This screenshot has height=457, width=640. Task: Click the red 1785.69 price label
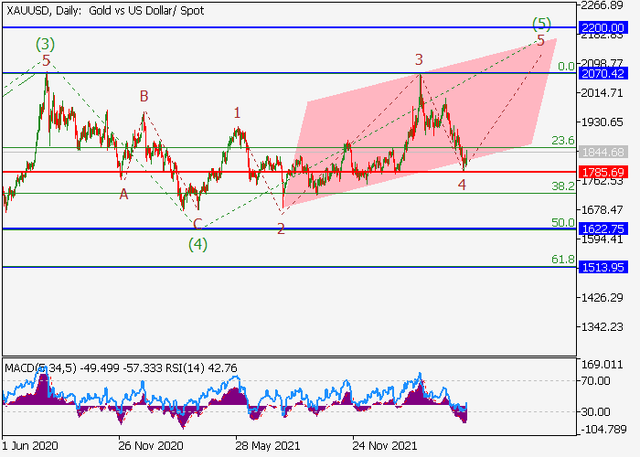pyautogui.click(x=603, y=172)
